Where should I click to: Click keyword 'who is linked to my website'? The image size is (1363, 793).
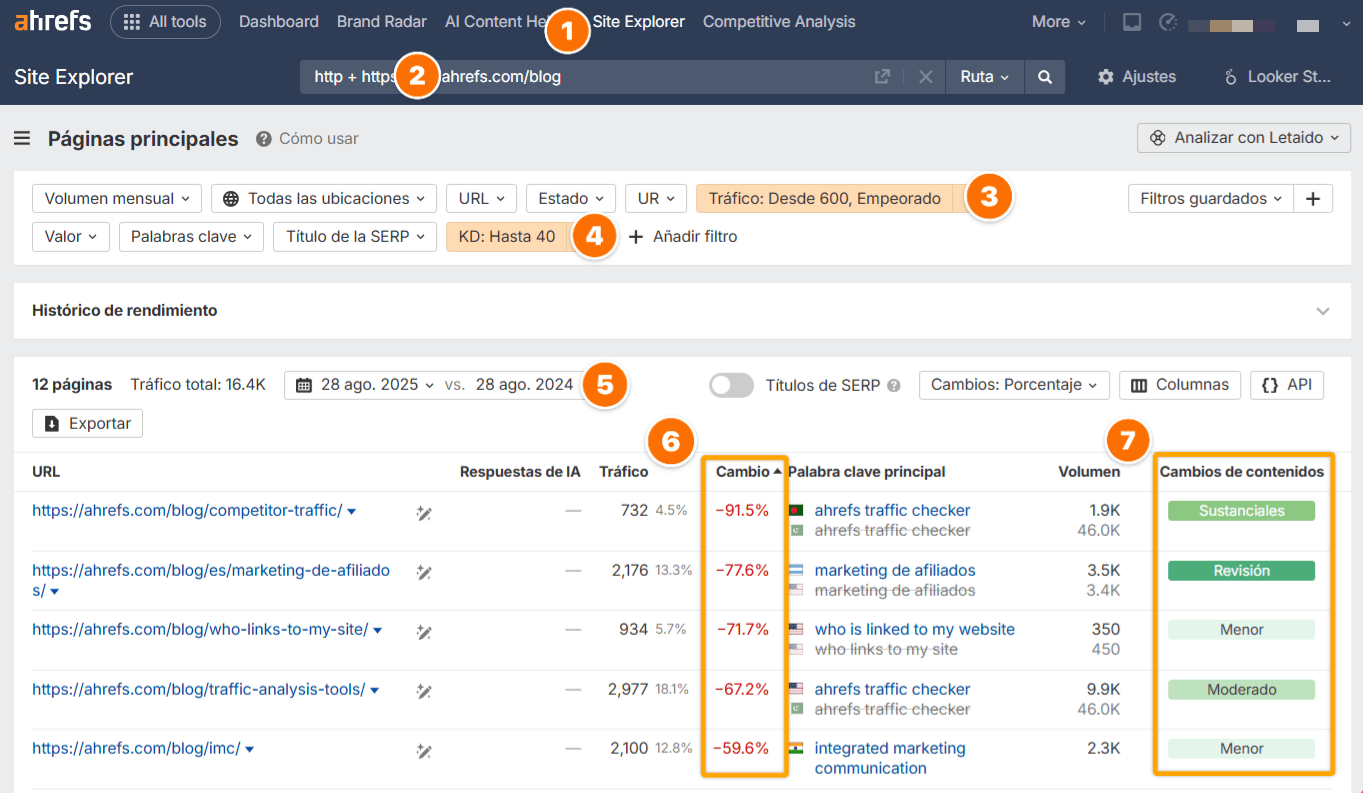[x=915, y=629]
